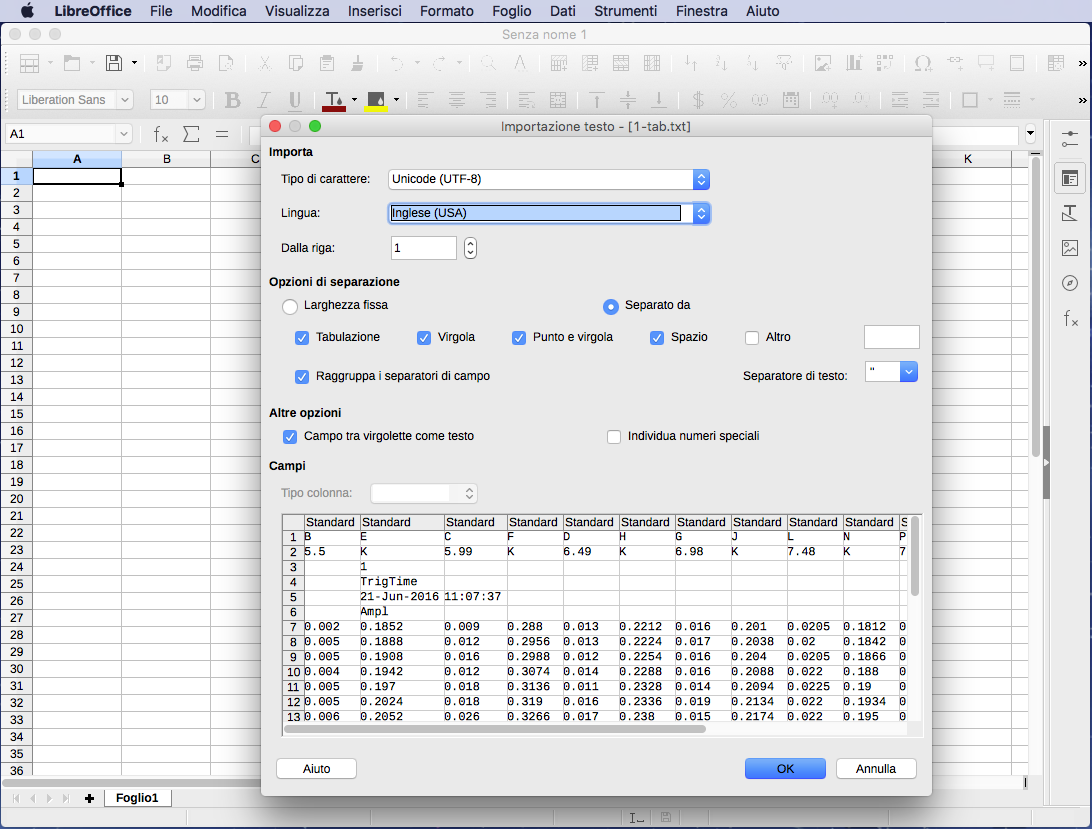Viewport: 1092px width, 829px height.
Task: Select the Larghezza fissa radio button
Action: [x=290, y=306]
